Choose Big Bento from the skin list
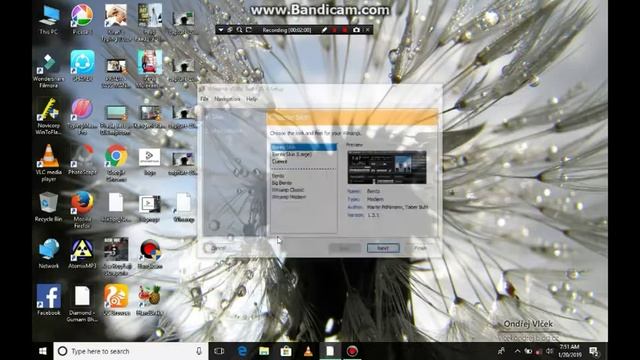 click(282, 183)
